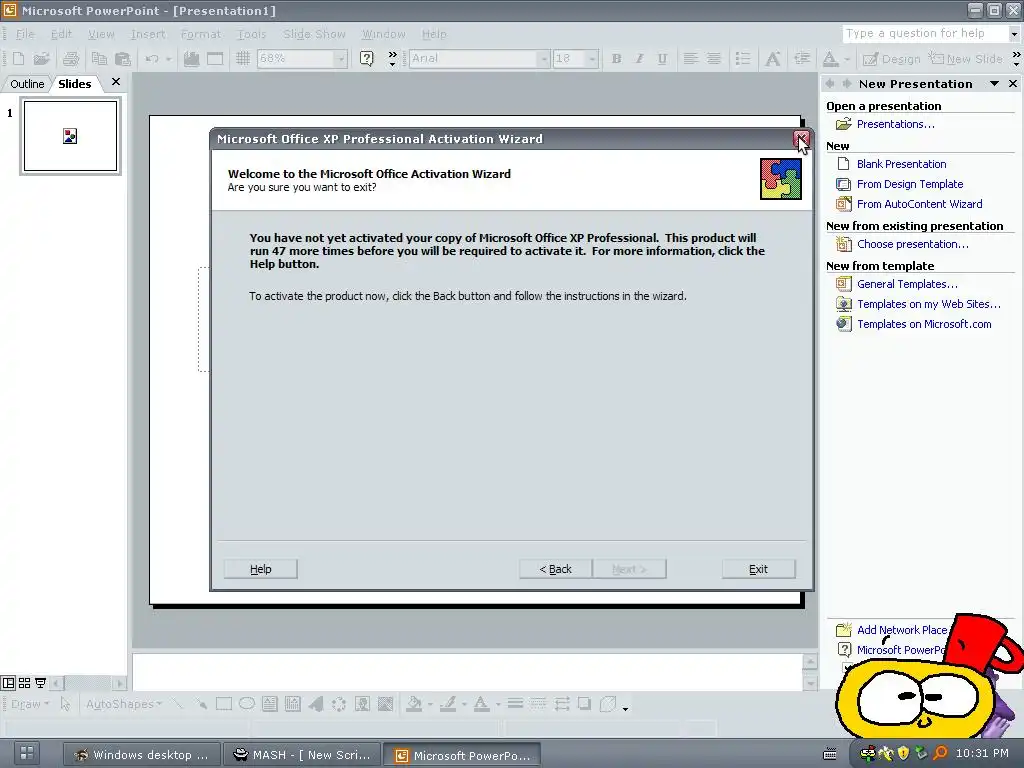Click the Dash Style icon on Drawing toolbar
Viewport: 1024px width, 768px height.
pos(538,704)
